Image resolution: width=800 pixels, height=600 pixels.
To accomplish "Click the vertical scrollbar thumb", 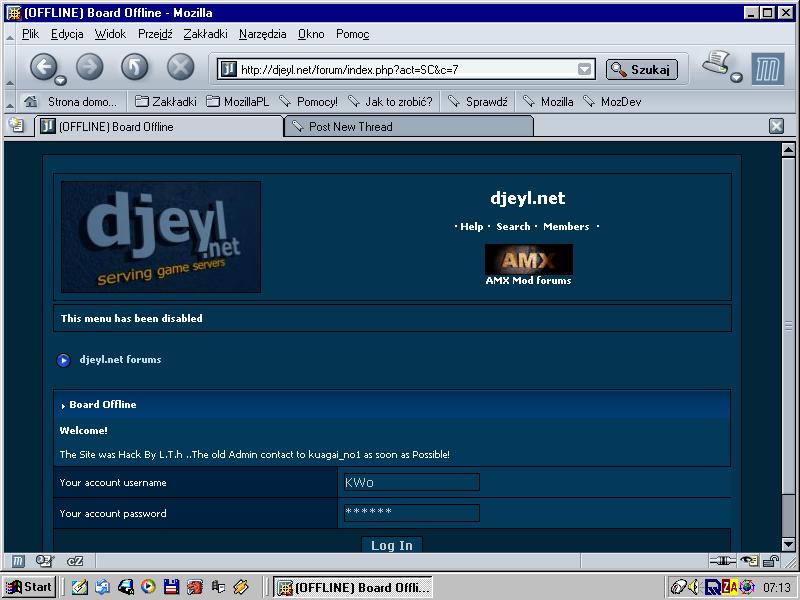I will pos(788,326).
